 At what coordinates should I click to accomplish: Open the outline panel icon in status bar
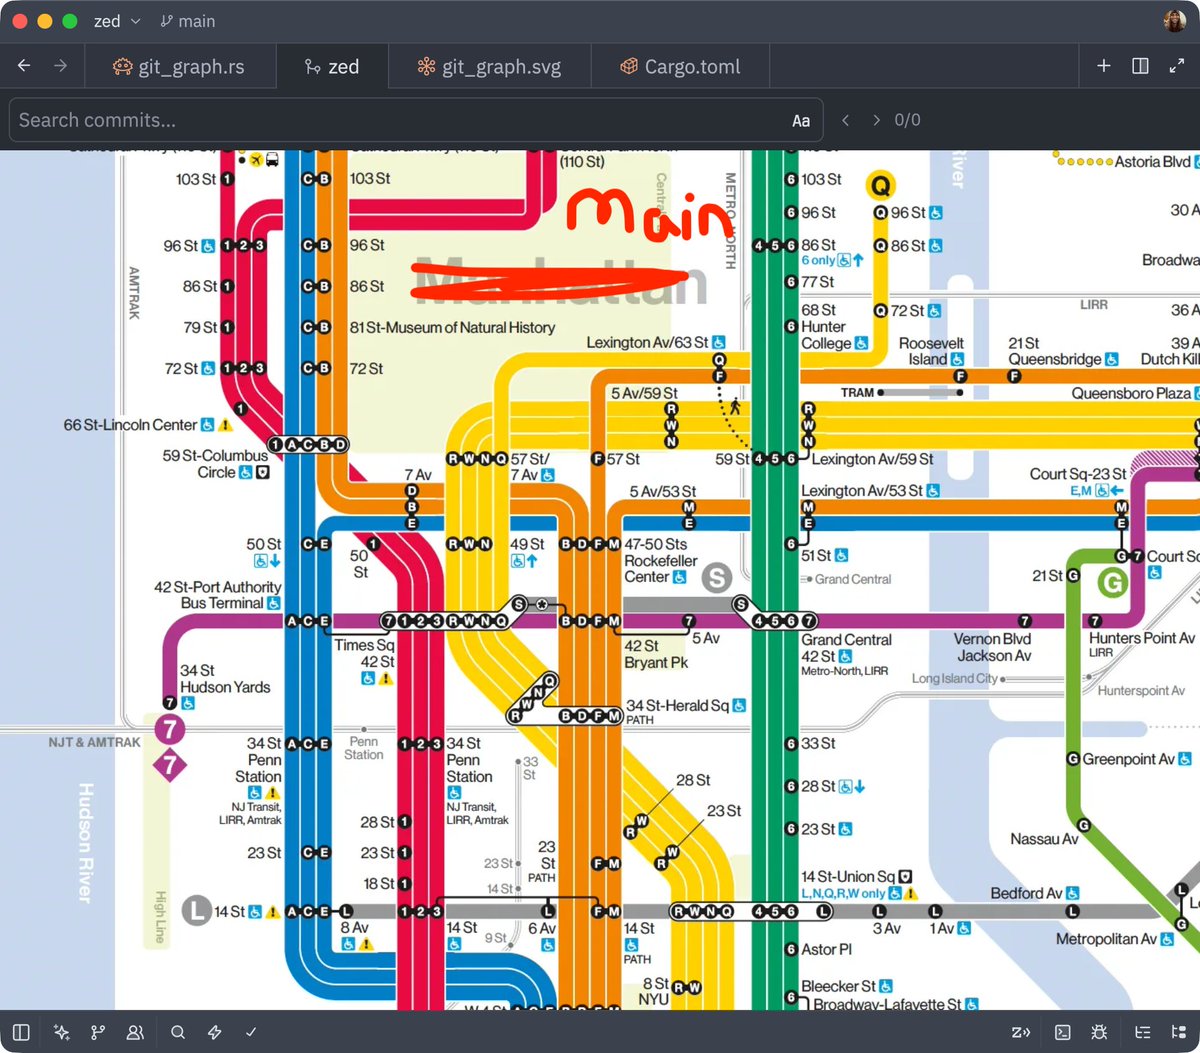1142,1032
